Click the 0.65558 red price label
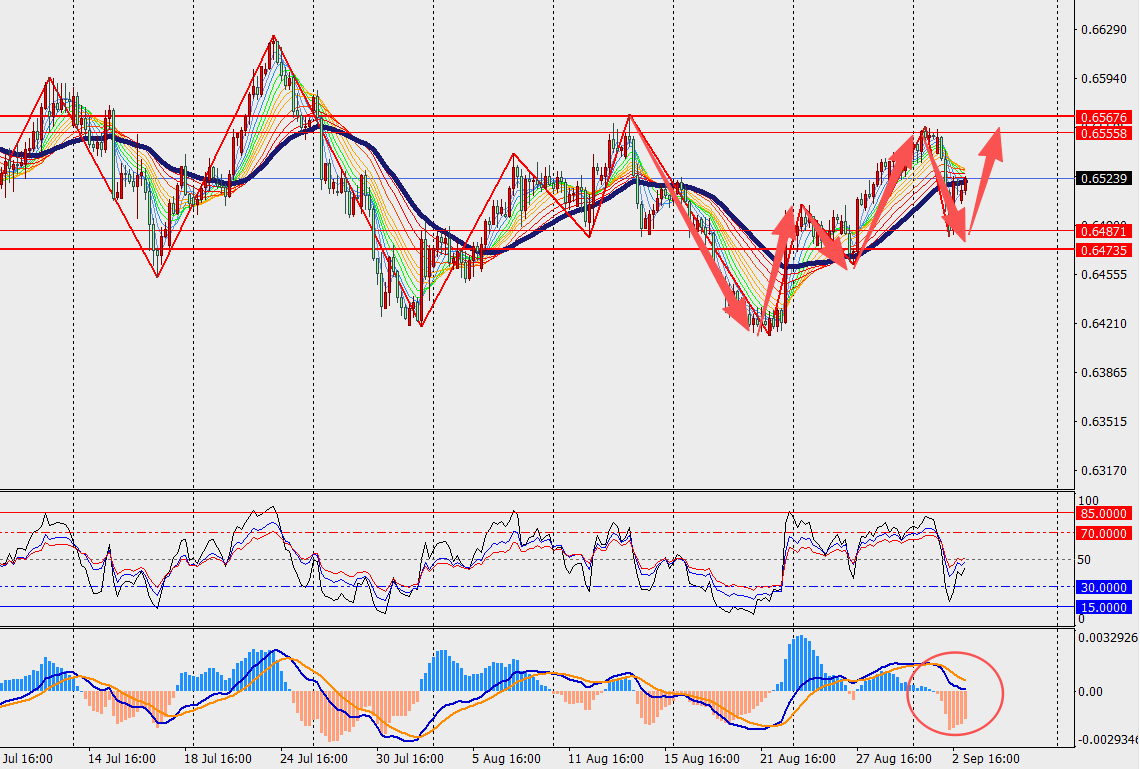1140x769 pixels. pos(1103,133)
